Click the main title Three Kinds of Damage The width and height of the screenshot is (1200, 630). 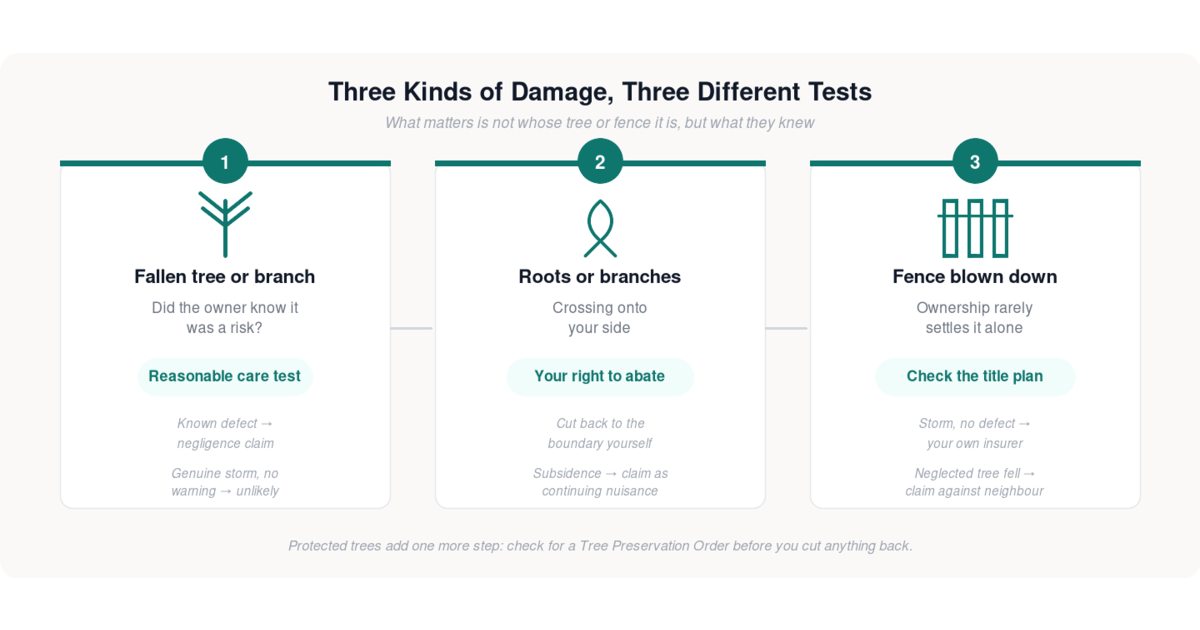(600, 92)
